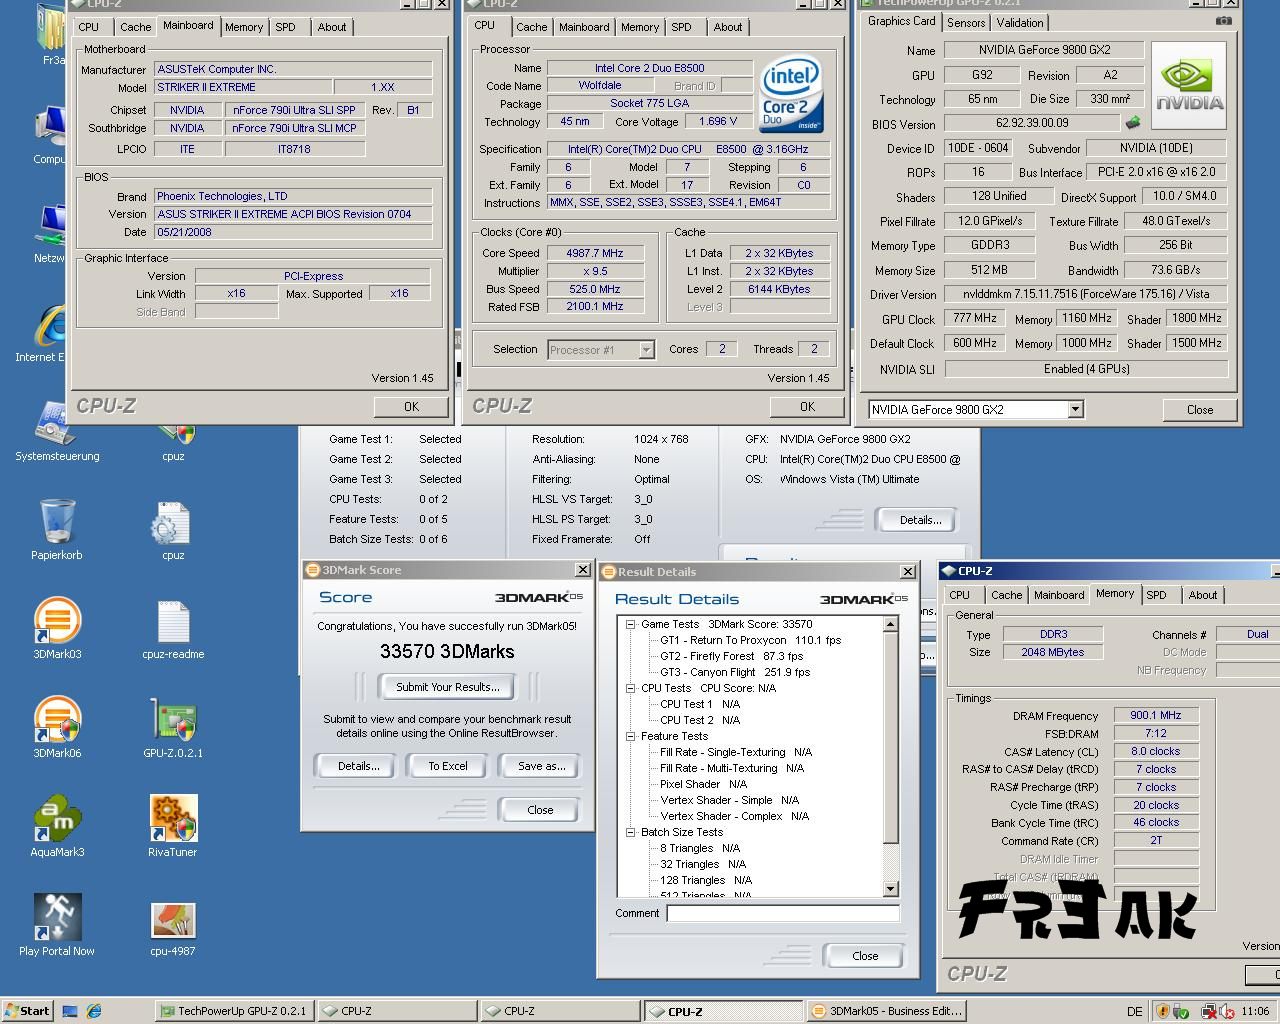This screenshot has height=1024, width=1280.
Task: Switch to 3DMark05 Business Edition taskbar item
Action: click(x=888, y=1011)
